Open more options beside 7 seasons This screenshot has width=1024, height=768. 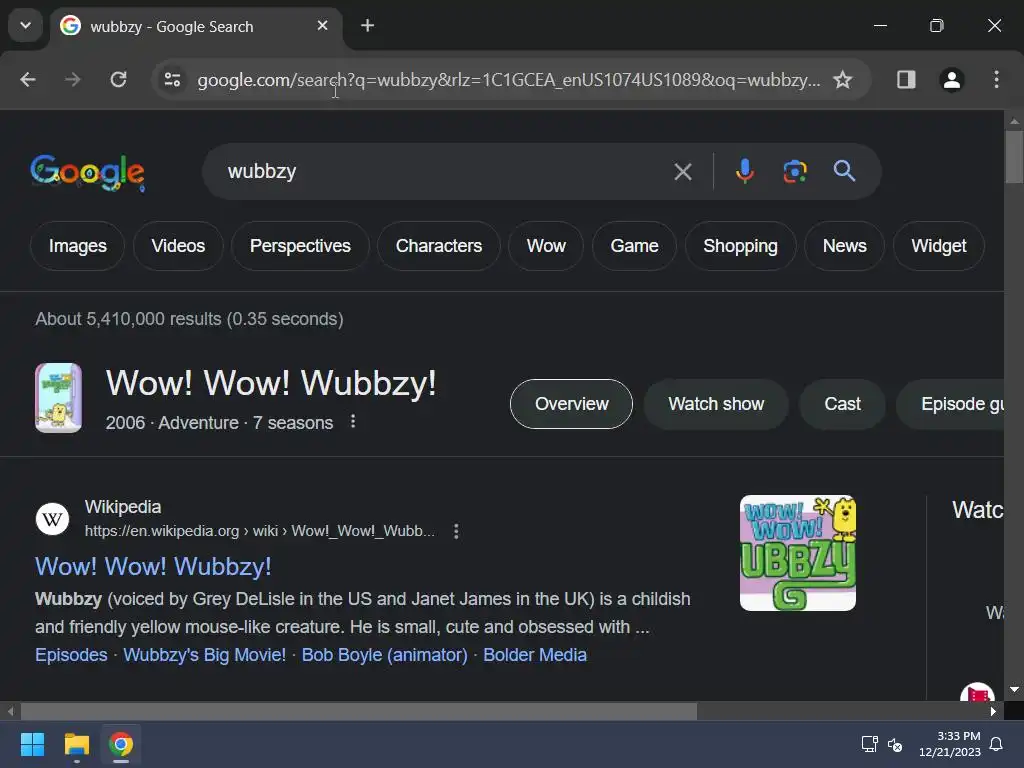(353, 421)
